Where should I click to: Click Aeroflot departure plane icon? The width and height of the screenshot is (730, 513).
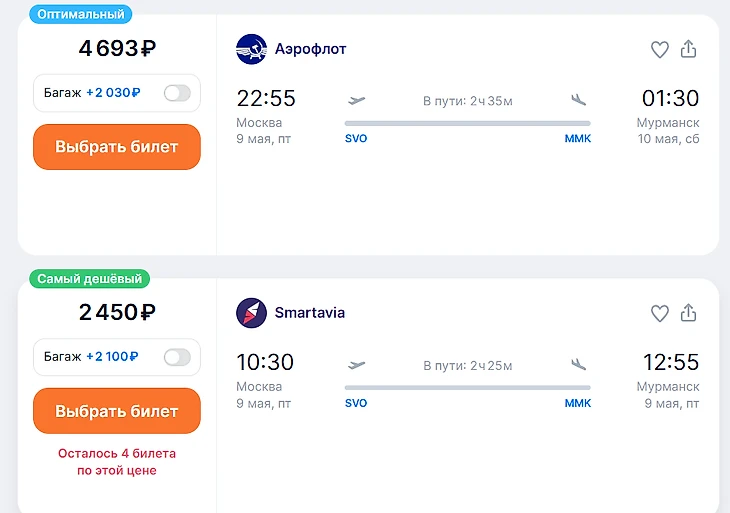[x=356, y=100]
